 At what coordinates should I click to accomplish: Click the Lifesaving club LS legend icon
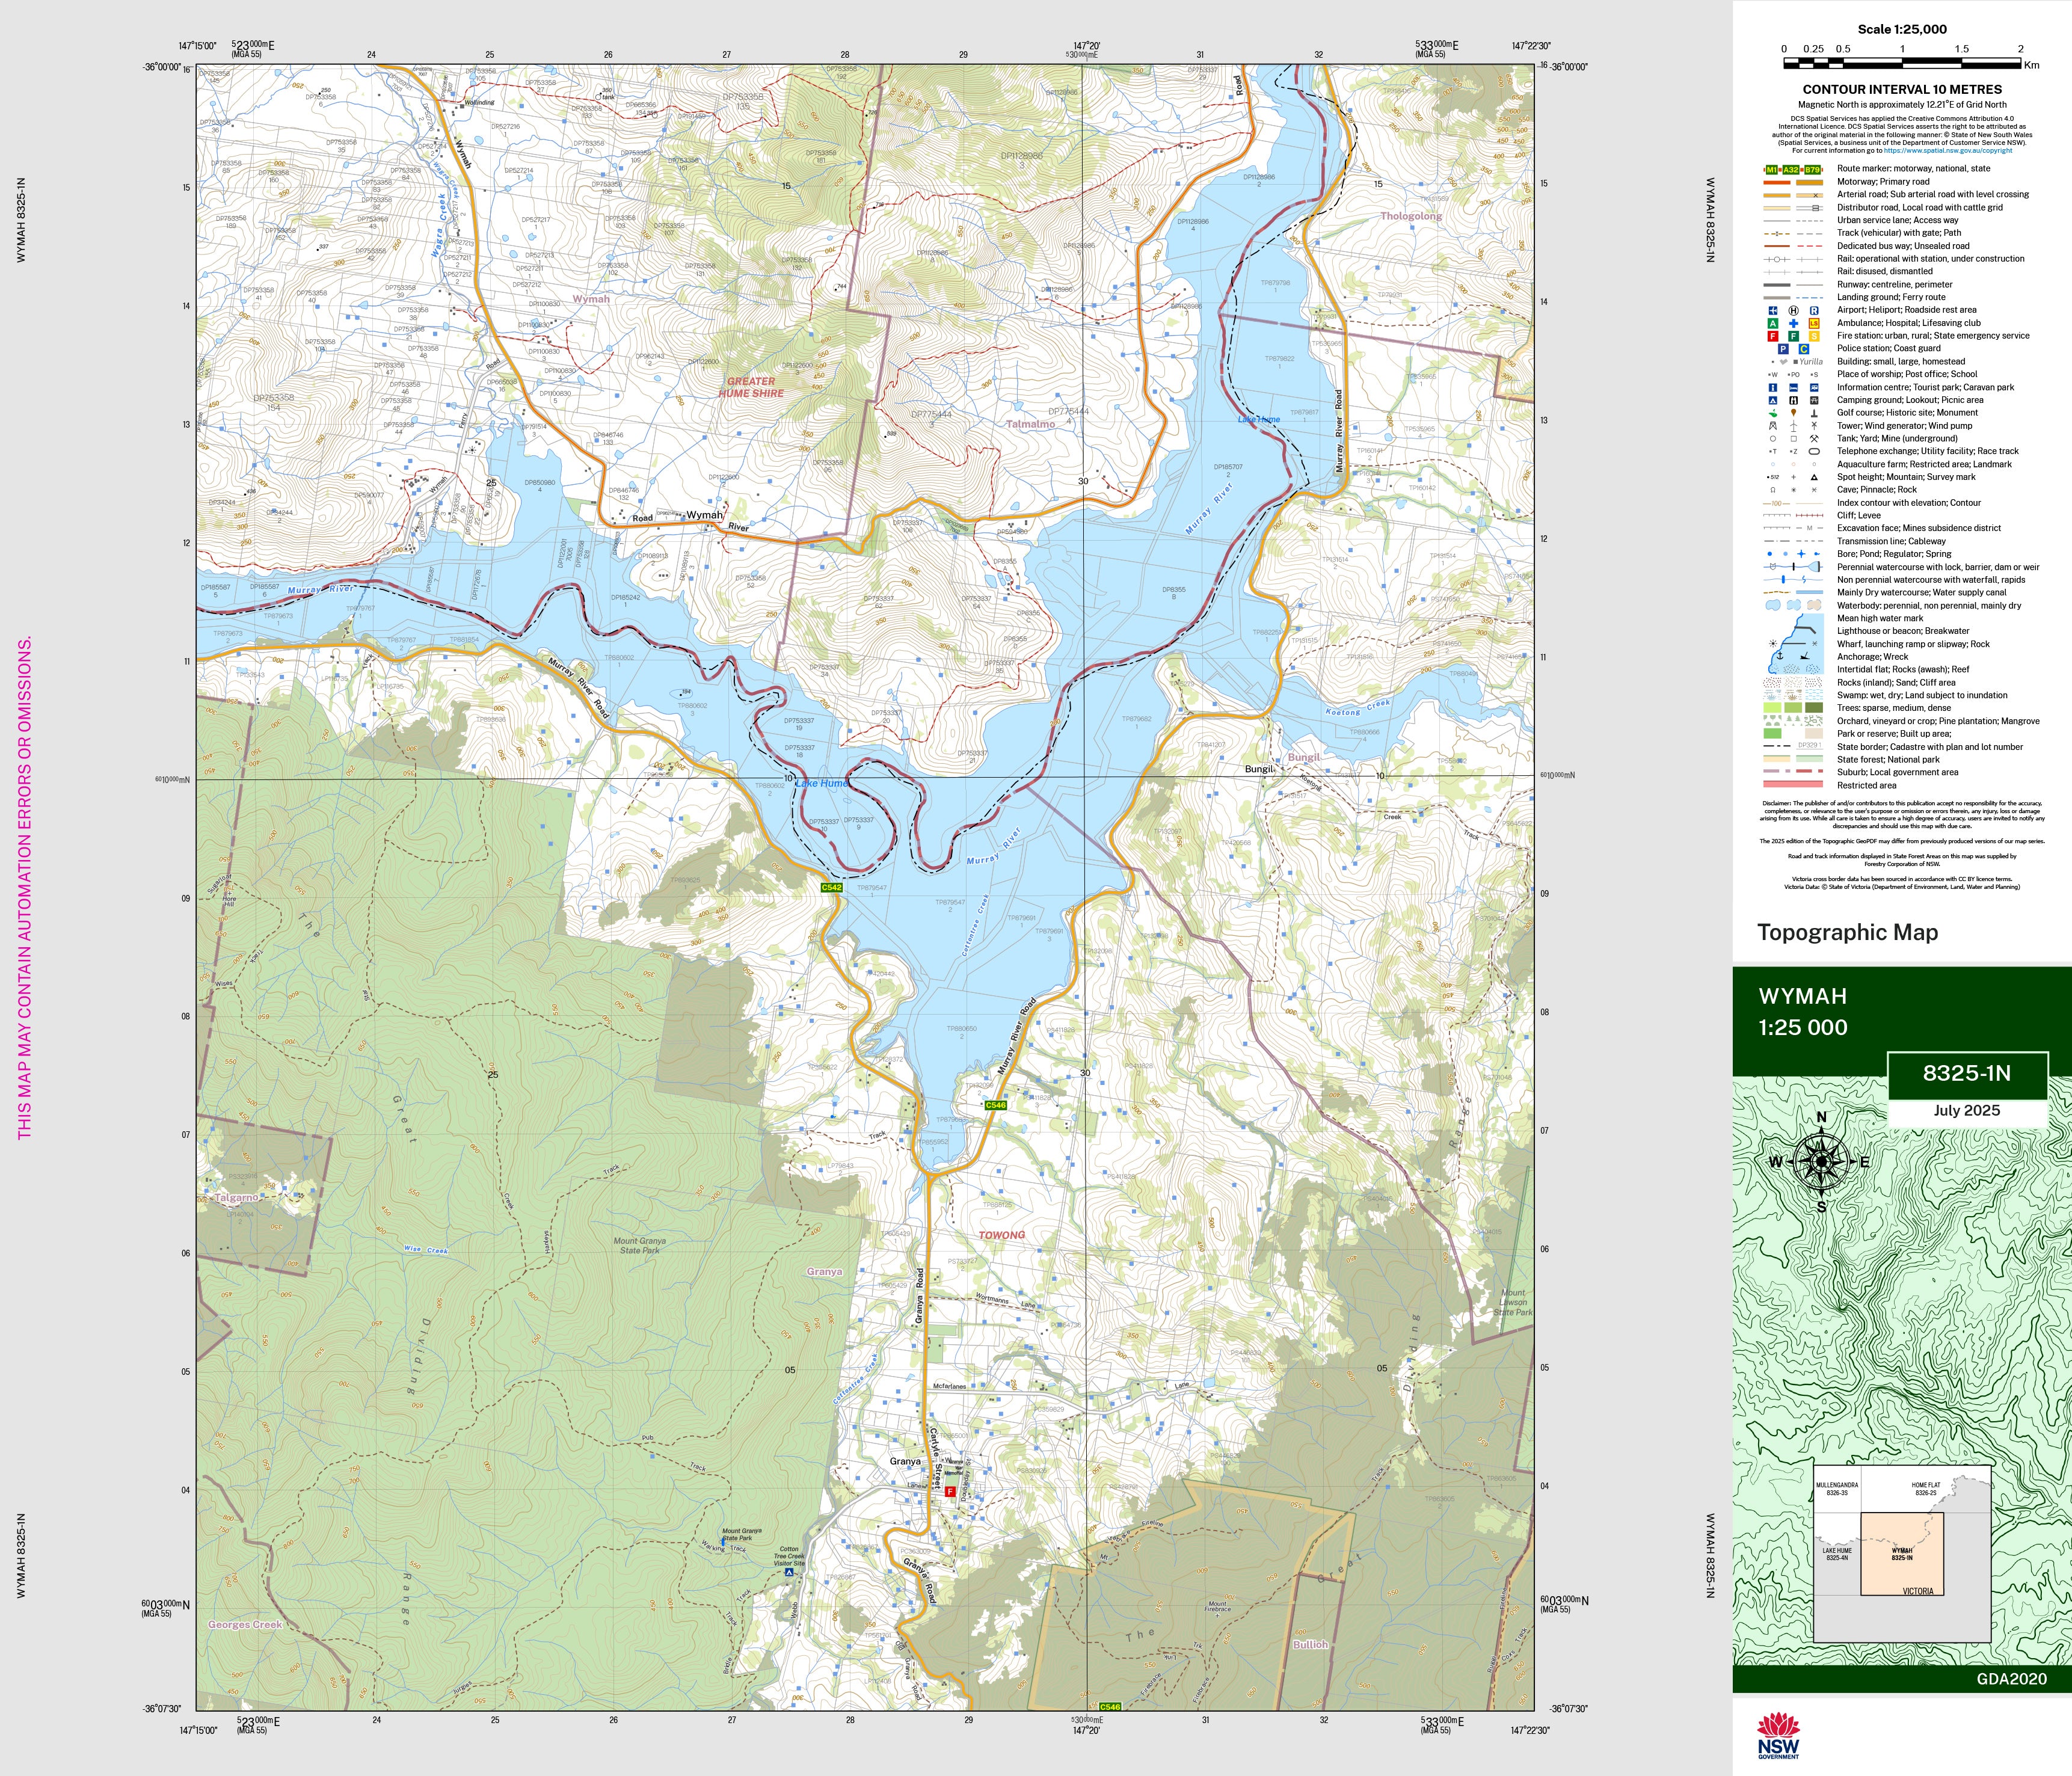[1814, 323]
